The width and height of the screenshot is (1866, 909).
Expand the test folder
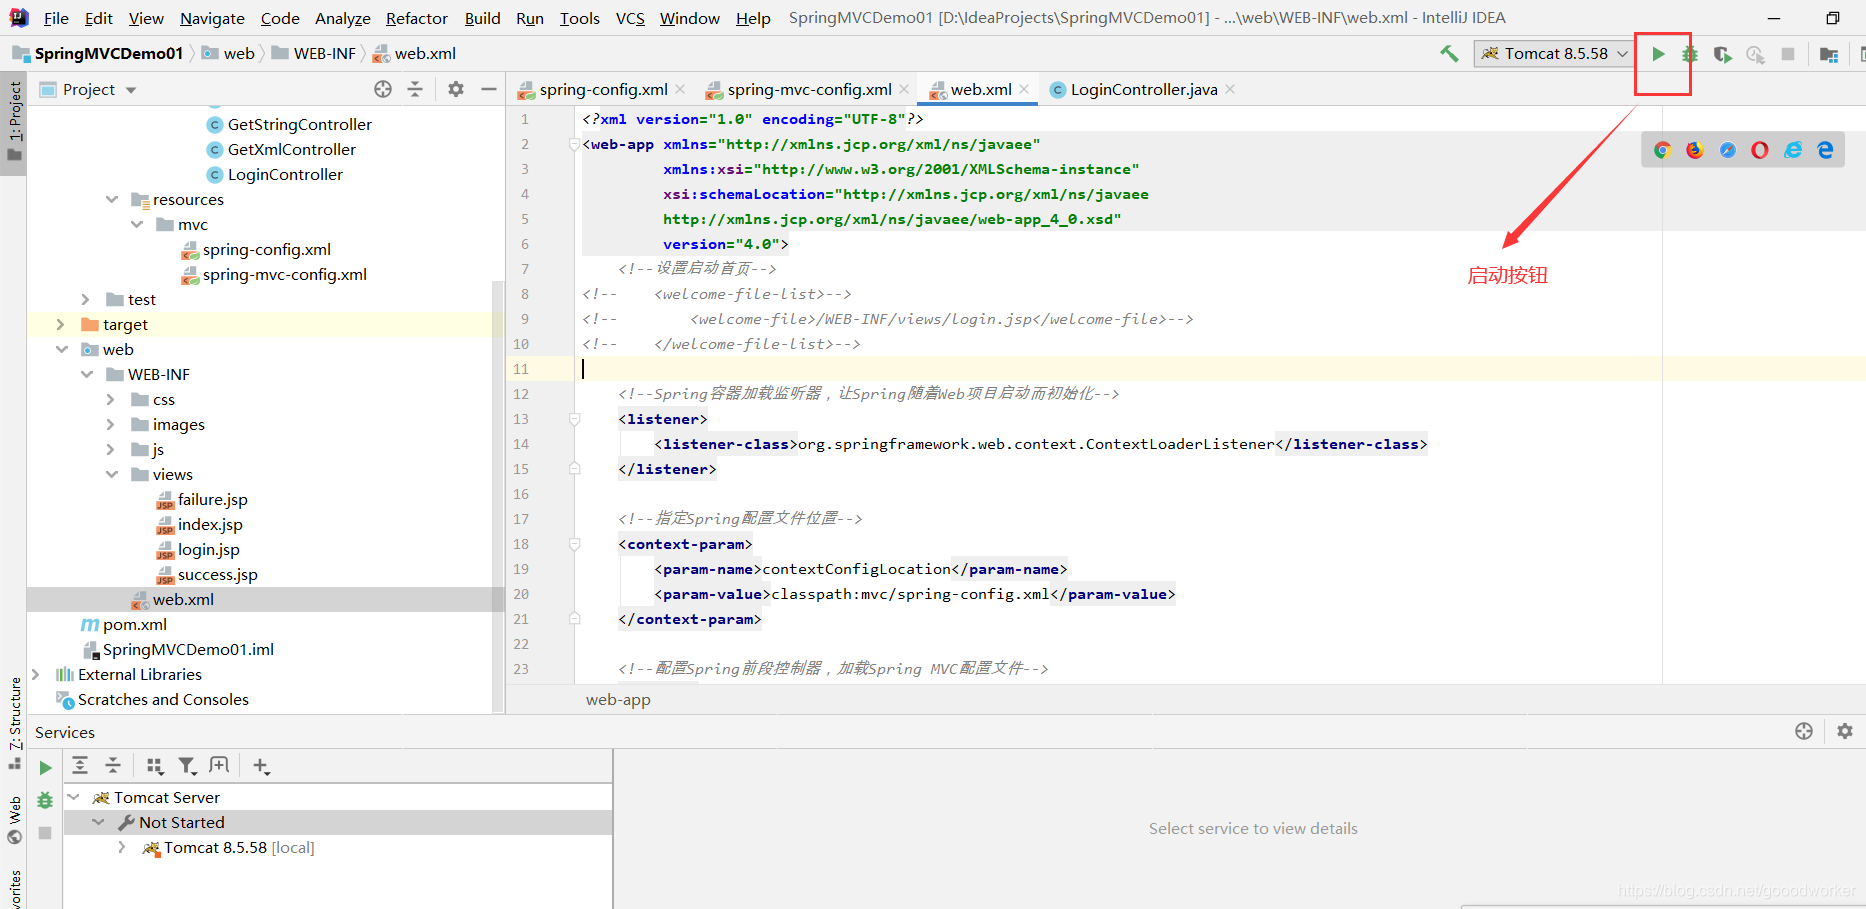click(86, 299)
